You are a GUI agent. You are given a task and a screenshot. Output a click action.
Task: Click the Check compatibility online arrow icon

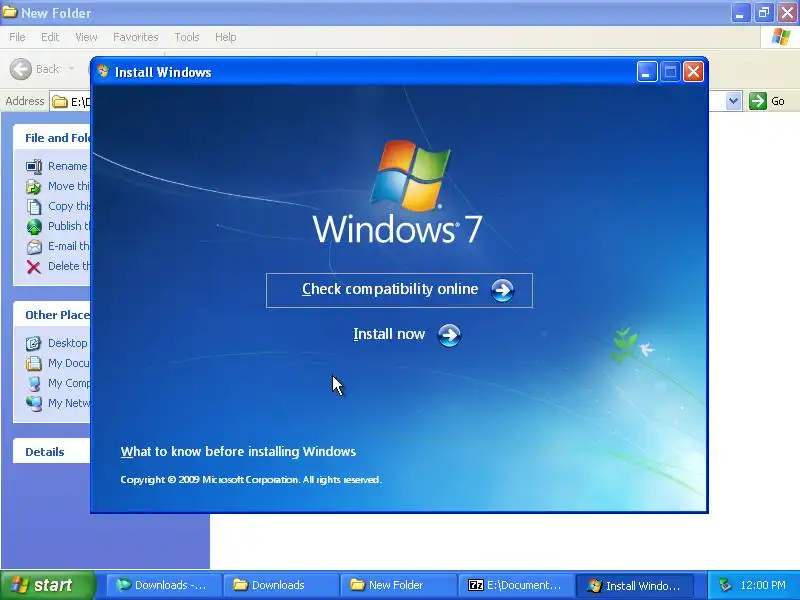(502, 290)
